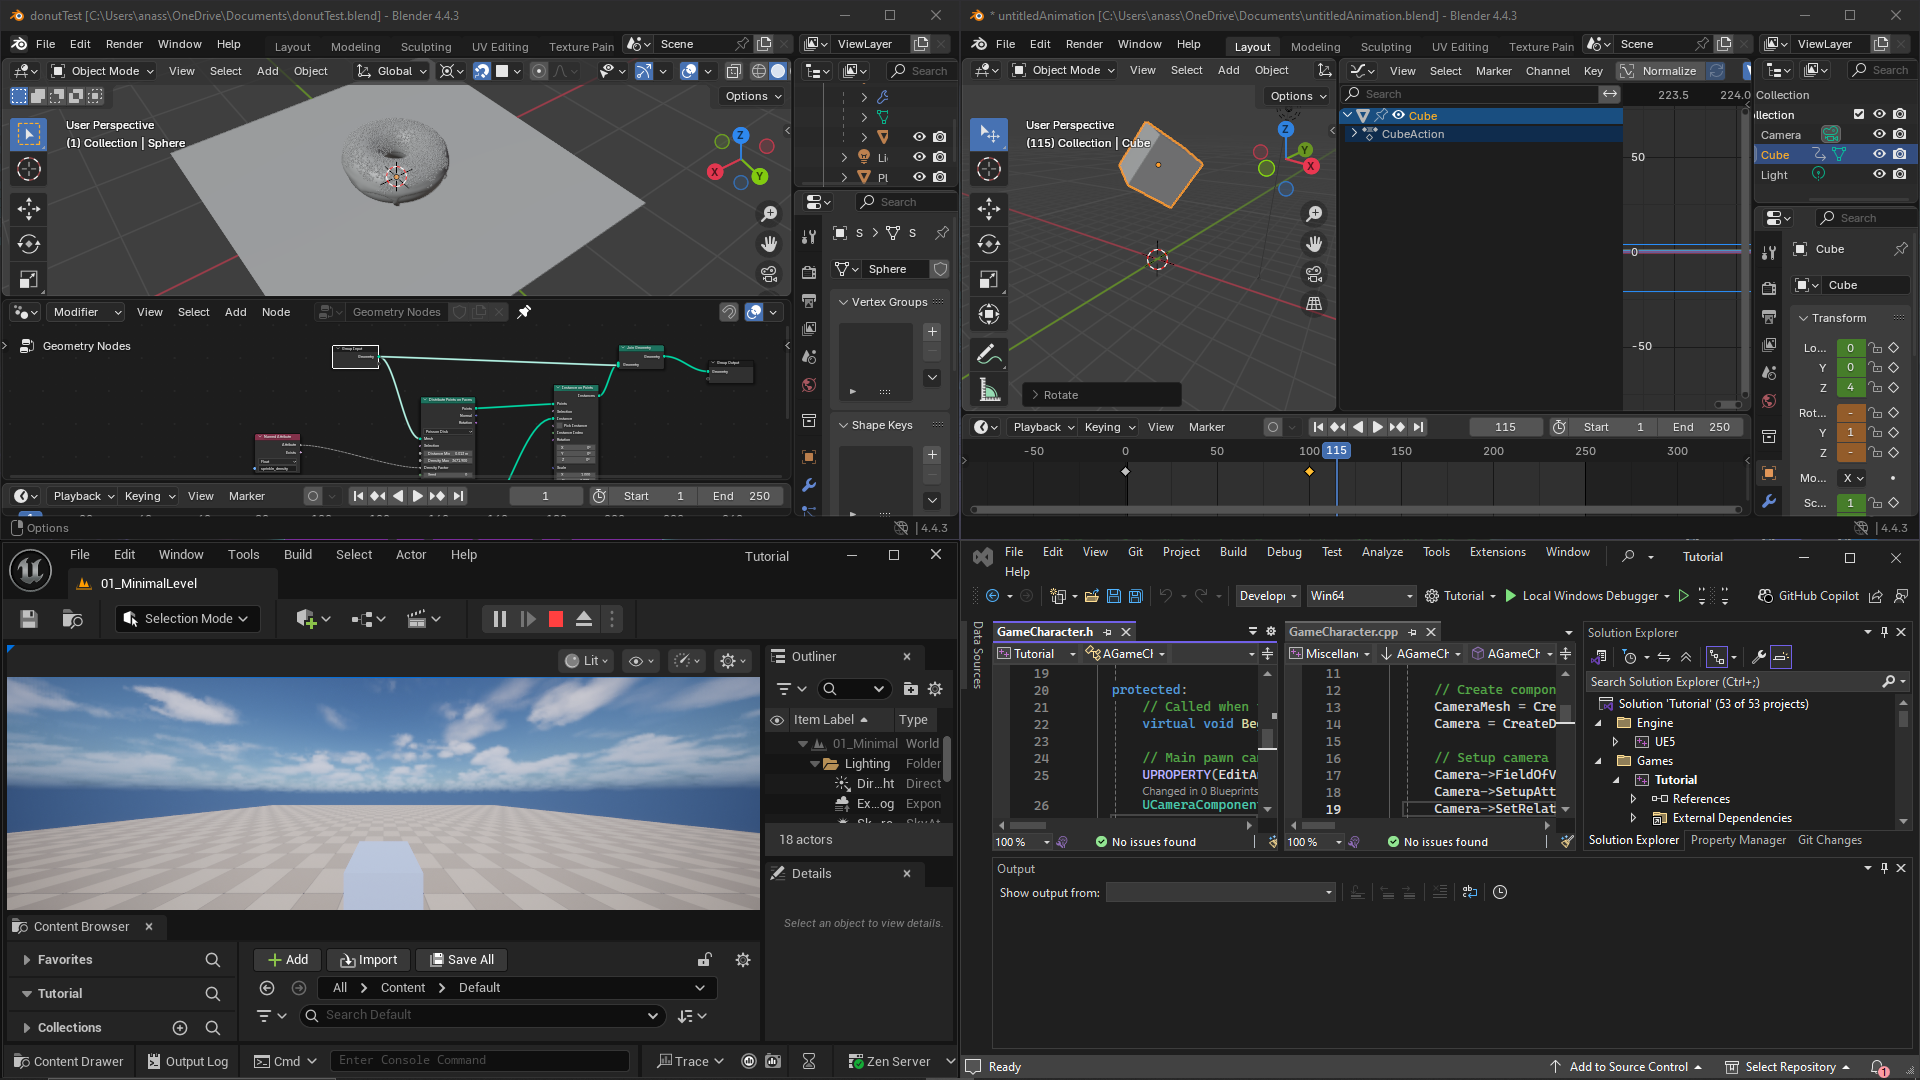Open Unreal Selection Mode dropdown
The width and height of the screenshot is (1920, 1080).
coord(186,619)
